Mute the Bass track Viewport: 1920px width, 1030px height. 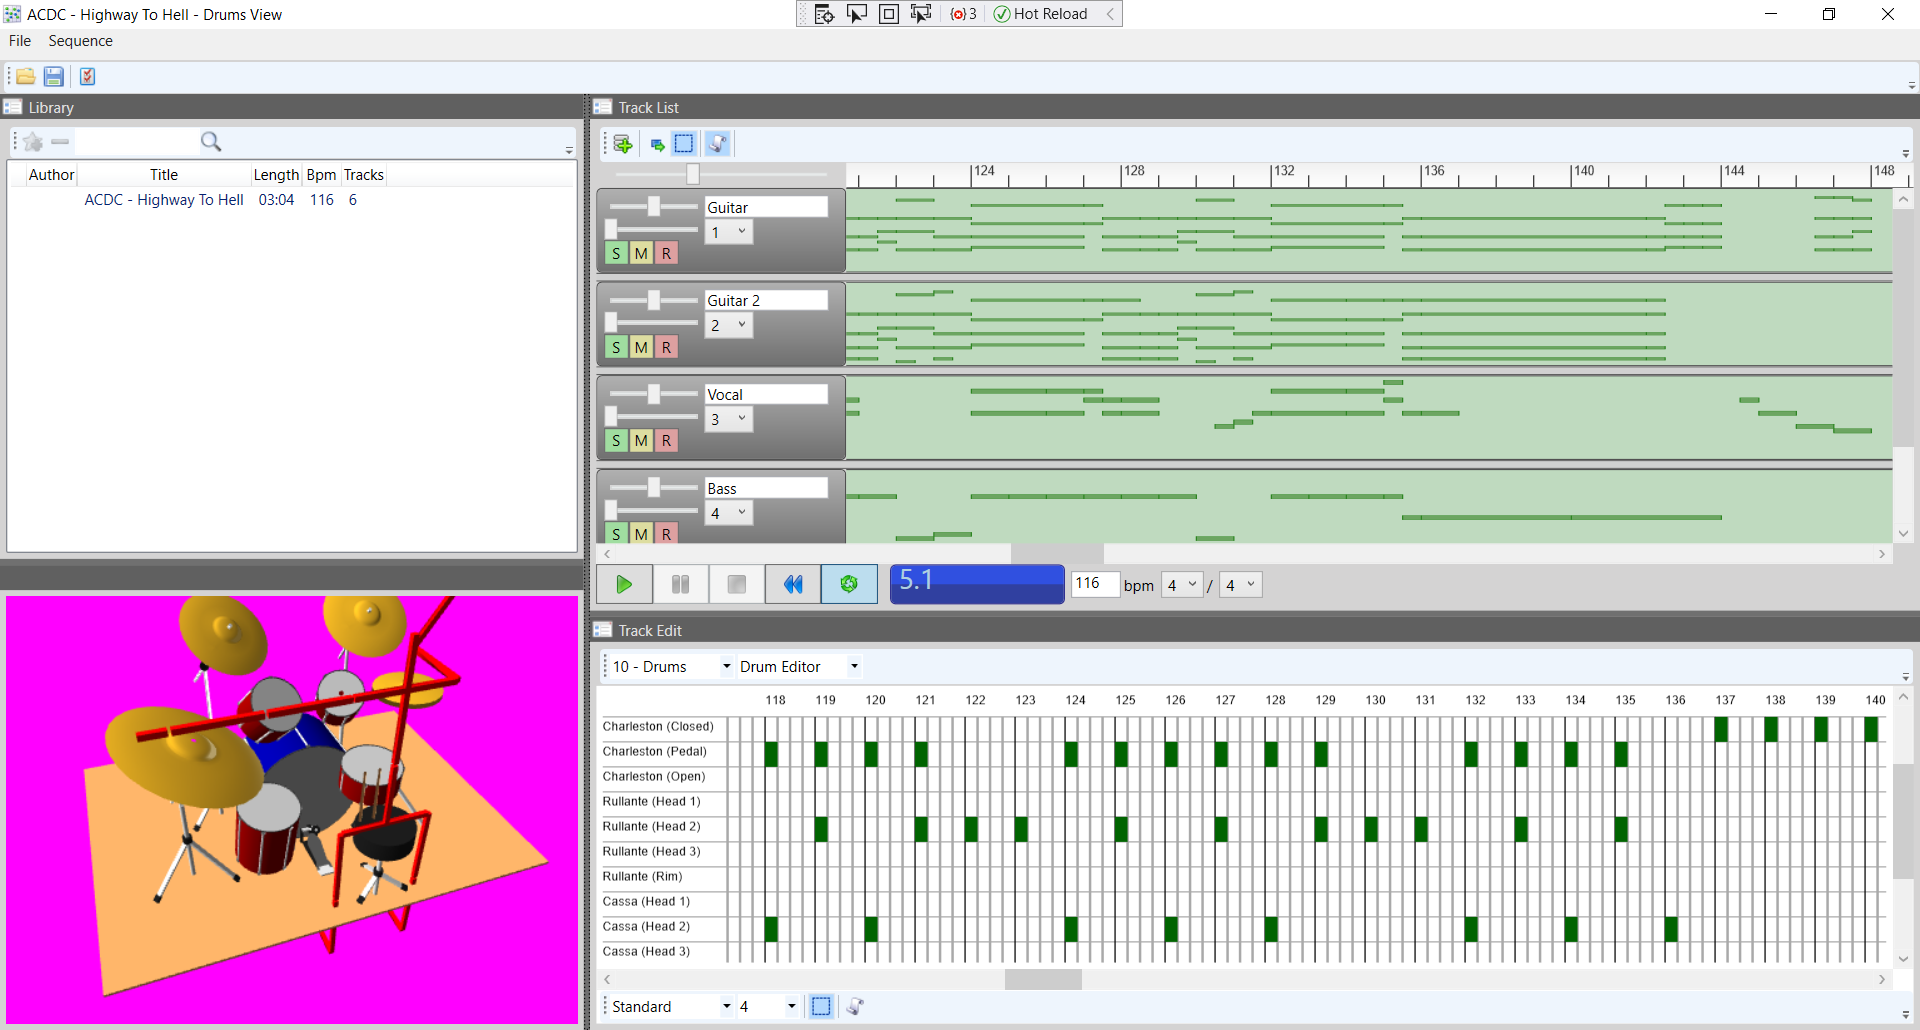pos(641,534)
